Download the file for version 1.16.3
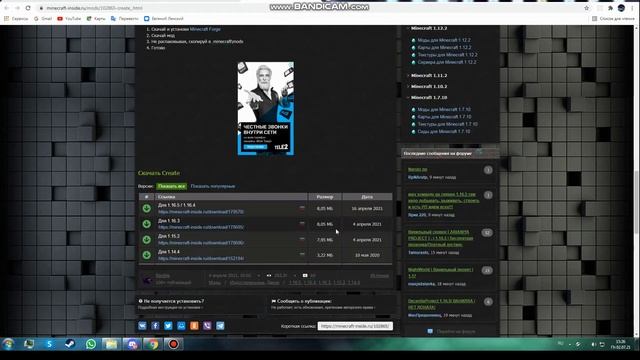640x360 pixels. click(147, 224)
